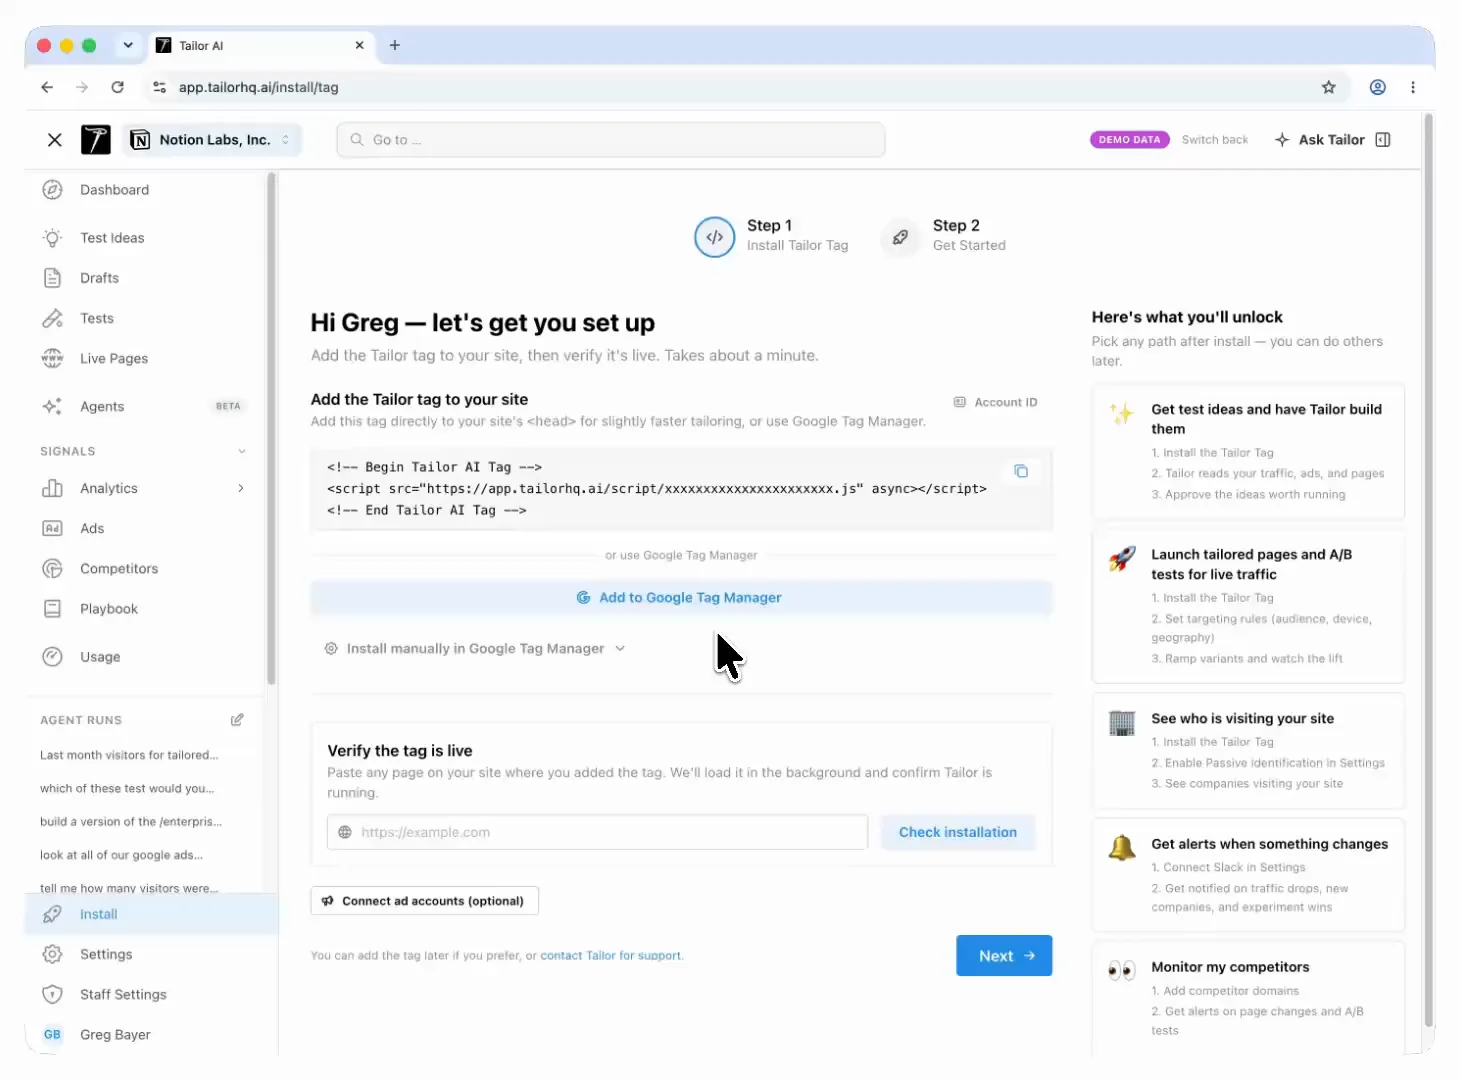Select 'Launch tailored pages and A/B tests' card
Screen dimensions: 1460x1080
point(1248,606)
